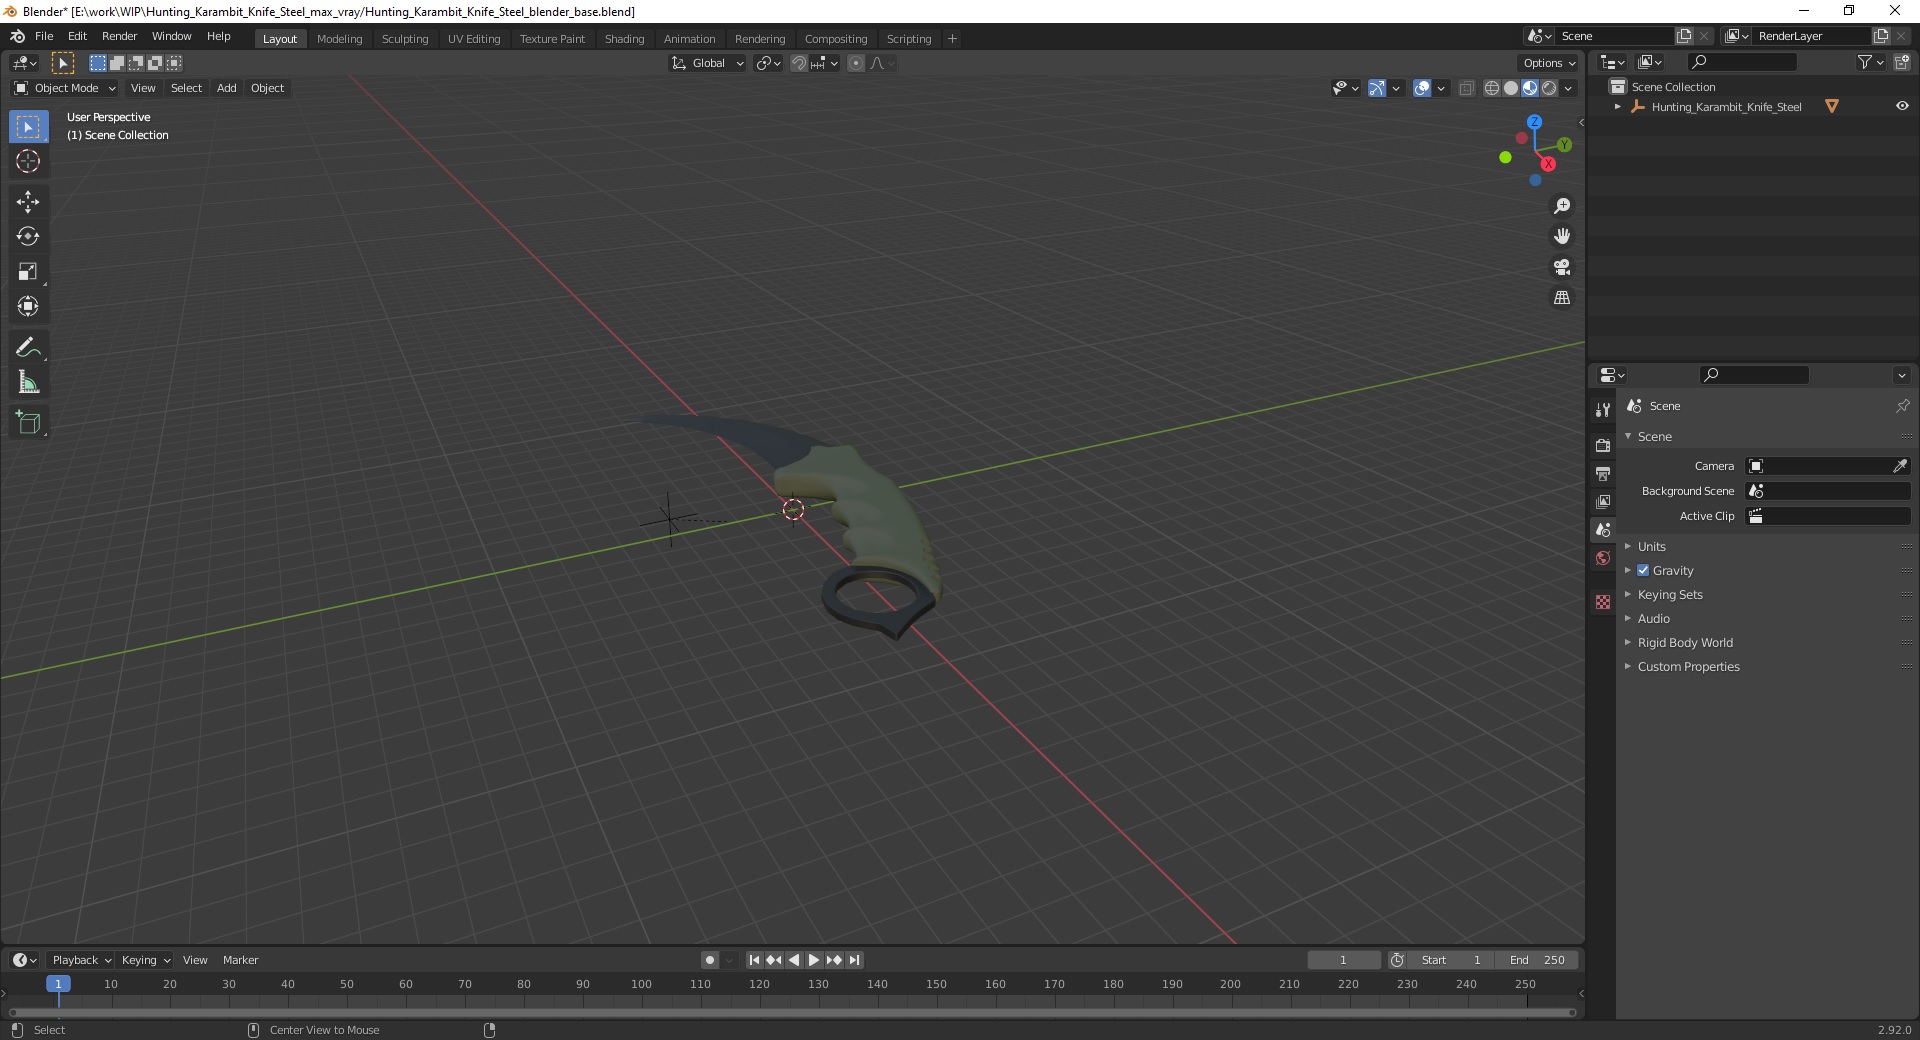This screenshot has width=1920, height=1040.
Task: Pin the Scene properties panel
Action: click(1902, 406)
